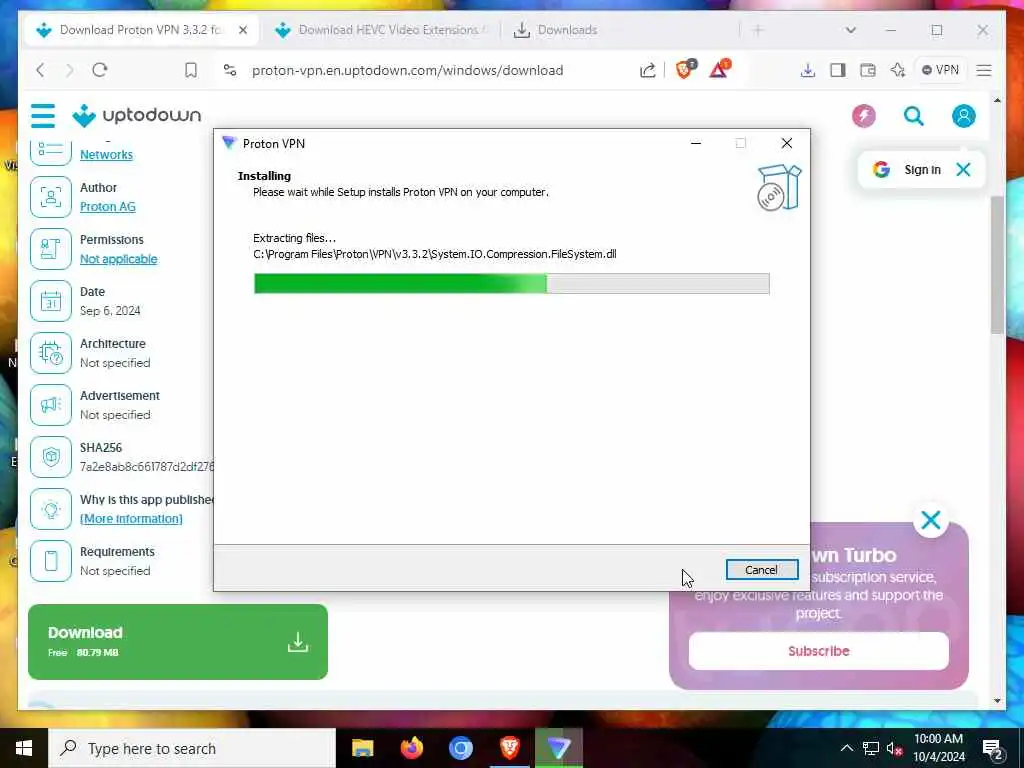Bookmark this page icon

coord(191,70)
